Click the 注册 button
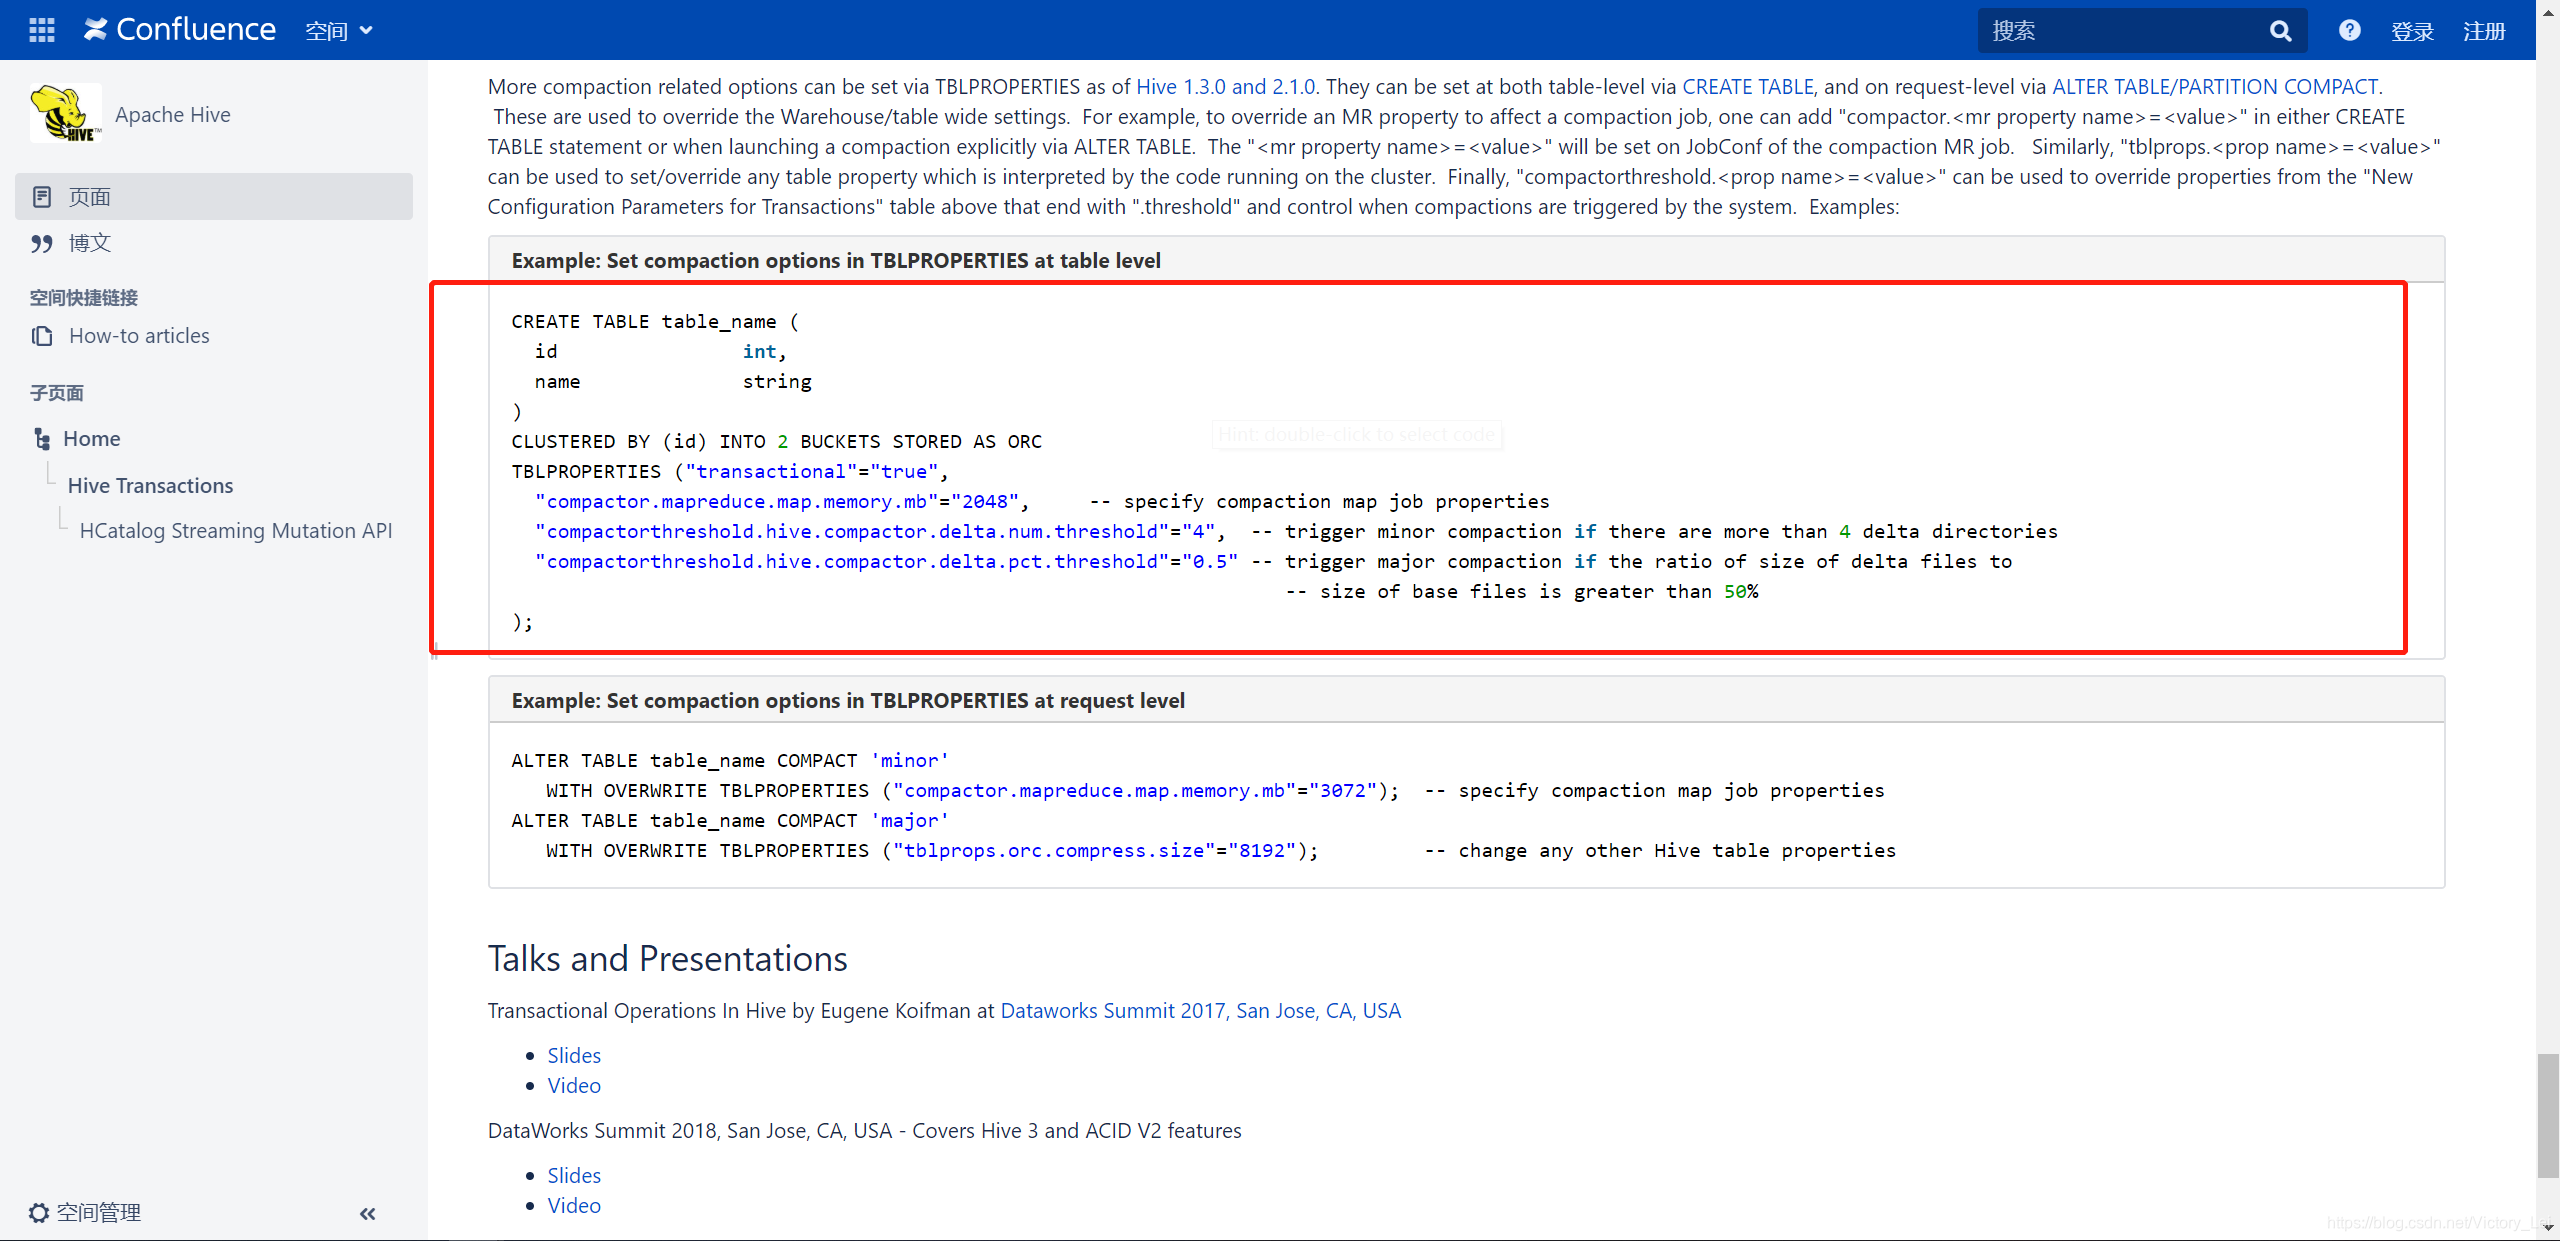The height and width of the screenshot is (1241, 2560). (2486, 31)
